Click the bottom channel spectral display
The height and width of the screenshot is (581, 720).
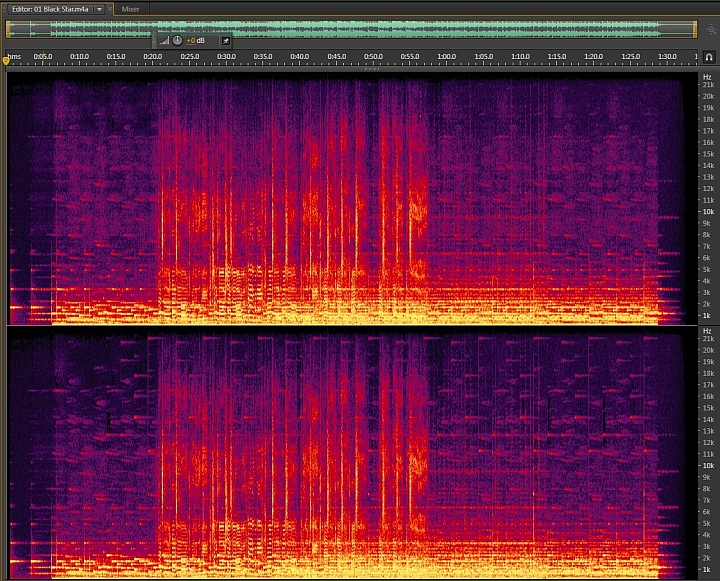pyautogui.click(x=352, y=453)
